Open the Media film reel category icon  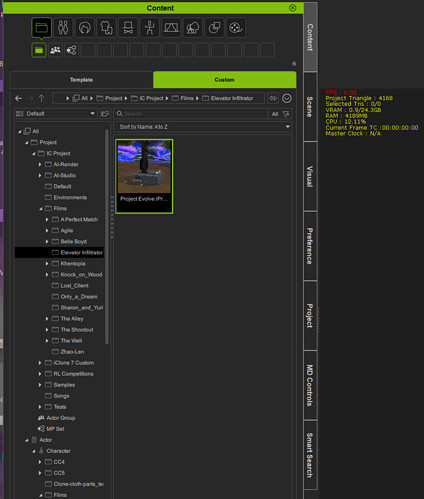click(x=236, y=28)
